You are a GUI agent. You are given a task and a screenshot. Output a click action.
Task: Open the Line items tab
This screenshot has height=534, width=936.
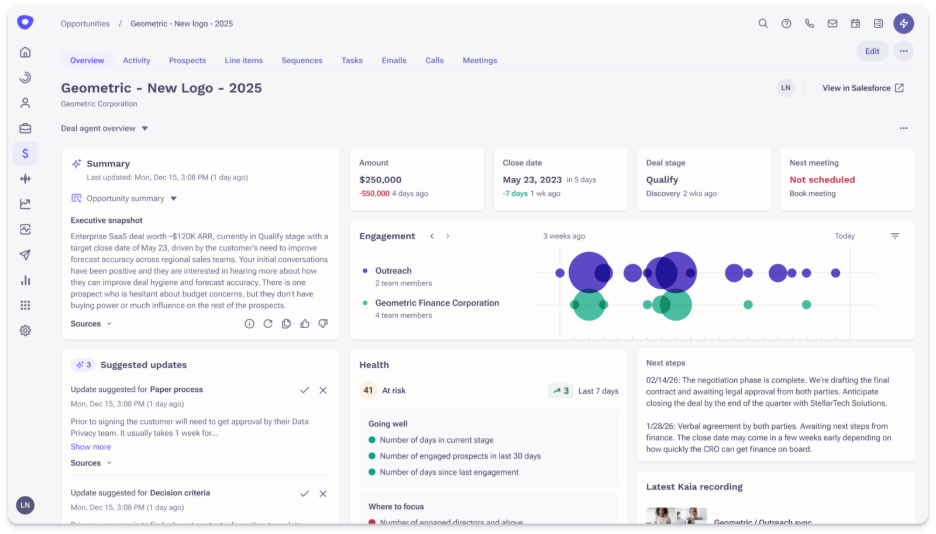(x=244, y=60)
